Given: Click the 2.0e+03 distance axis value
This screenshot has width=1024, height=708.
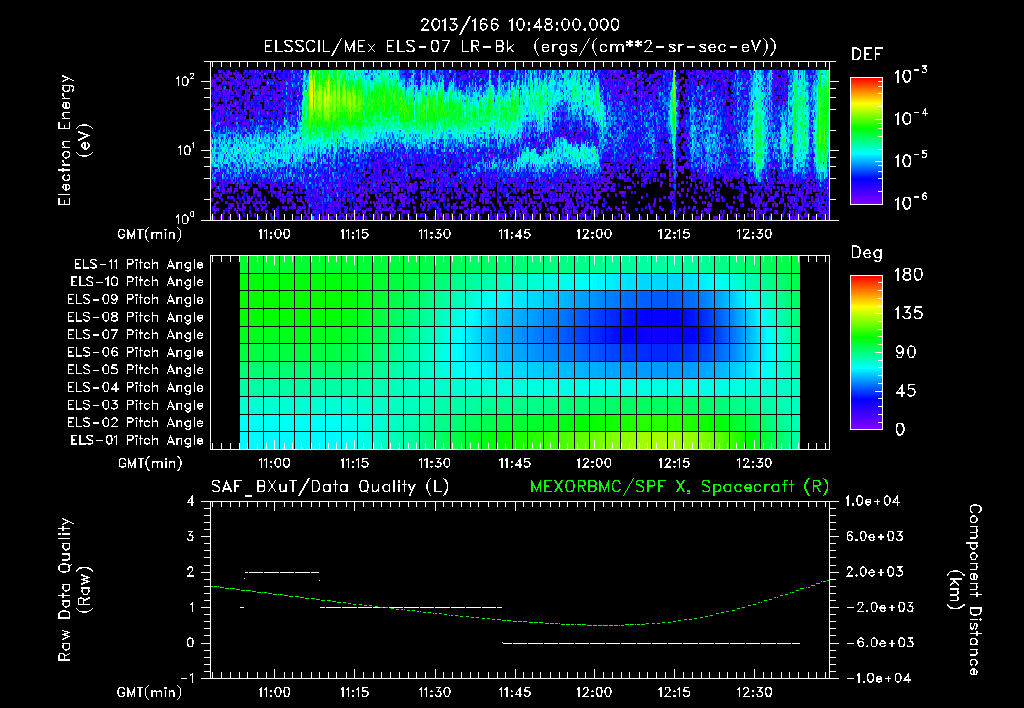Looking at the screenshot, I should (874, 571).
